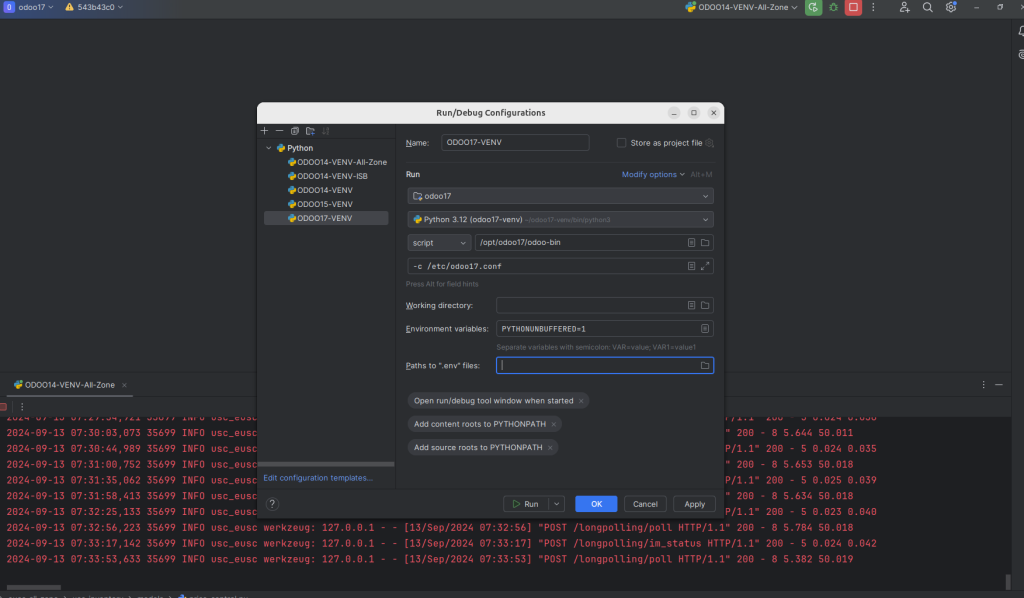Click the Name input field
The image size is (1024, 598).
point(515,142)
